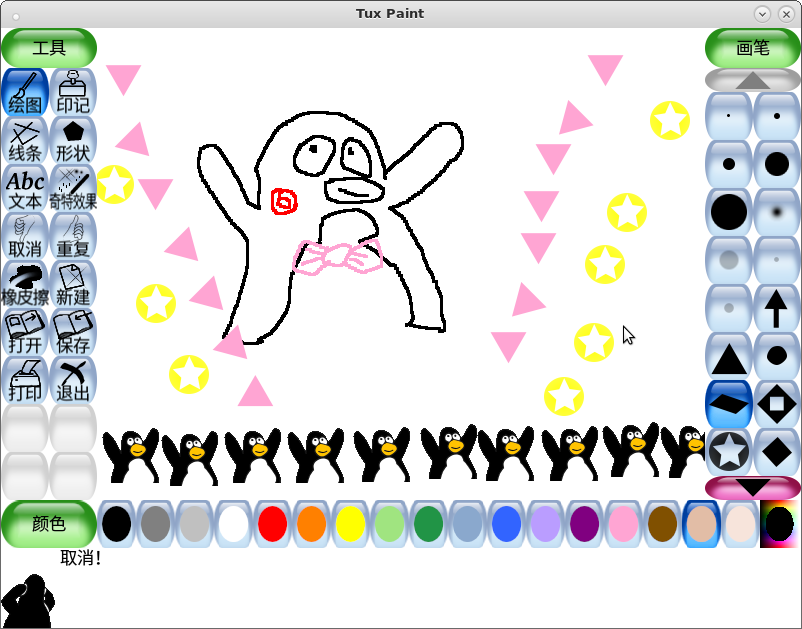Image resolution: width=802 pixels, height=629 pixels.
Task: Open the rainbow custom color picker
Action: tap(779, 524)
